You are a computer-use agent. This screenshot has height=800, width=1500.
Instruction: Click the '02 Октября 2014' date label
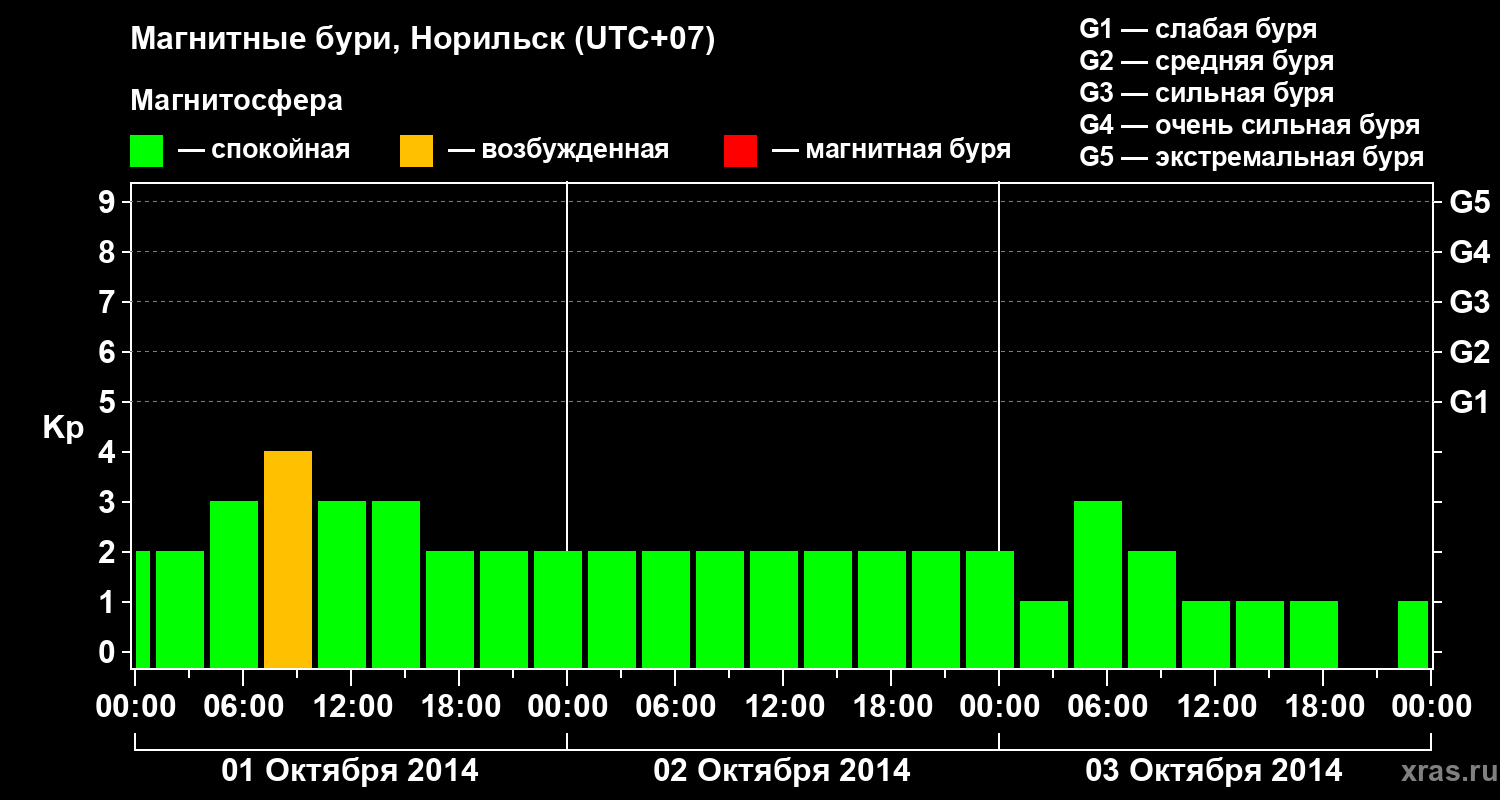pos(782,771)
